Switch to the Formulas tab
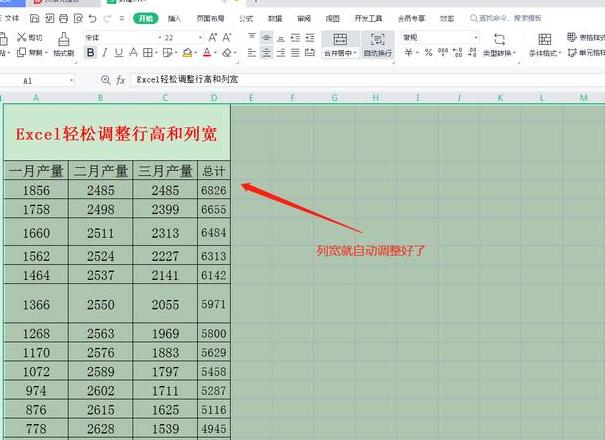605x440 pixels. [246, 18]
